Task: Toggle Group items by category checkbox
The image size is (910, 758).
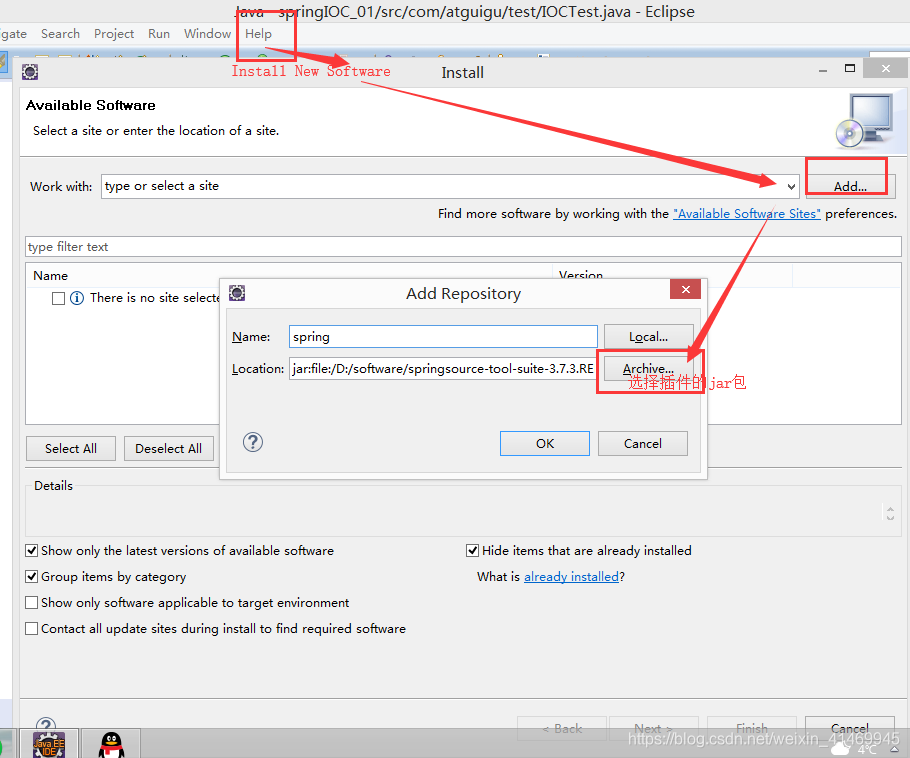Action: coord(32,576)
